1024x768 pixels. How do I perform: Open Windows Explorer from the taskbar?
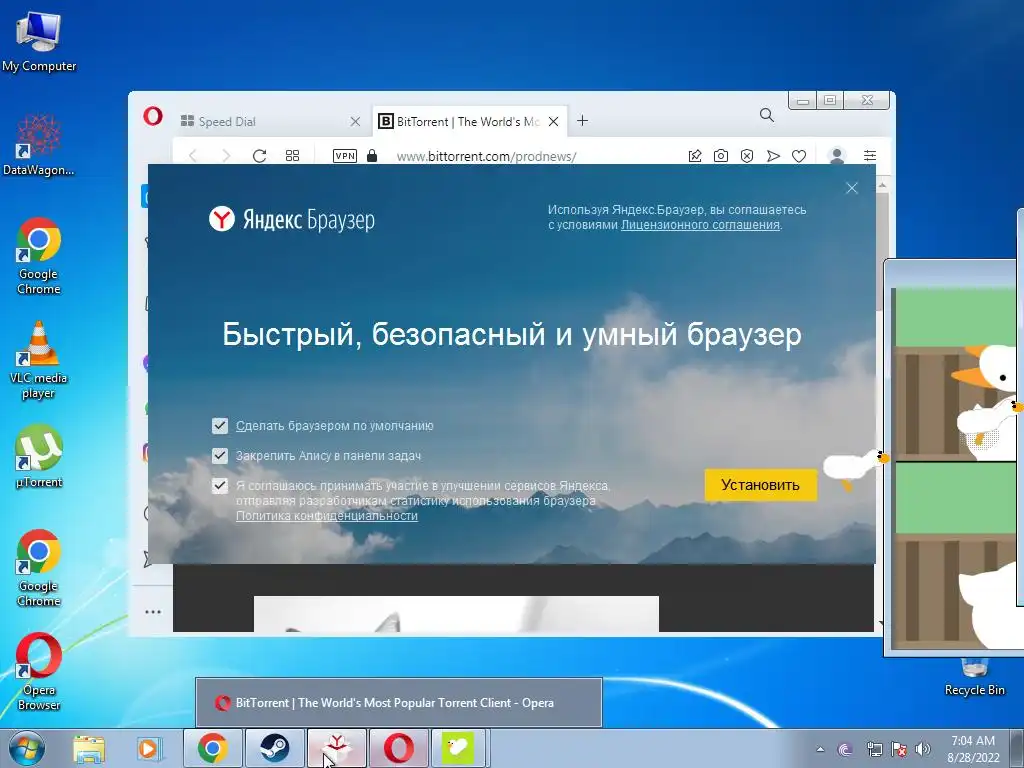(89, 748)
